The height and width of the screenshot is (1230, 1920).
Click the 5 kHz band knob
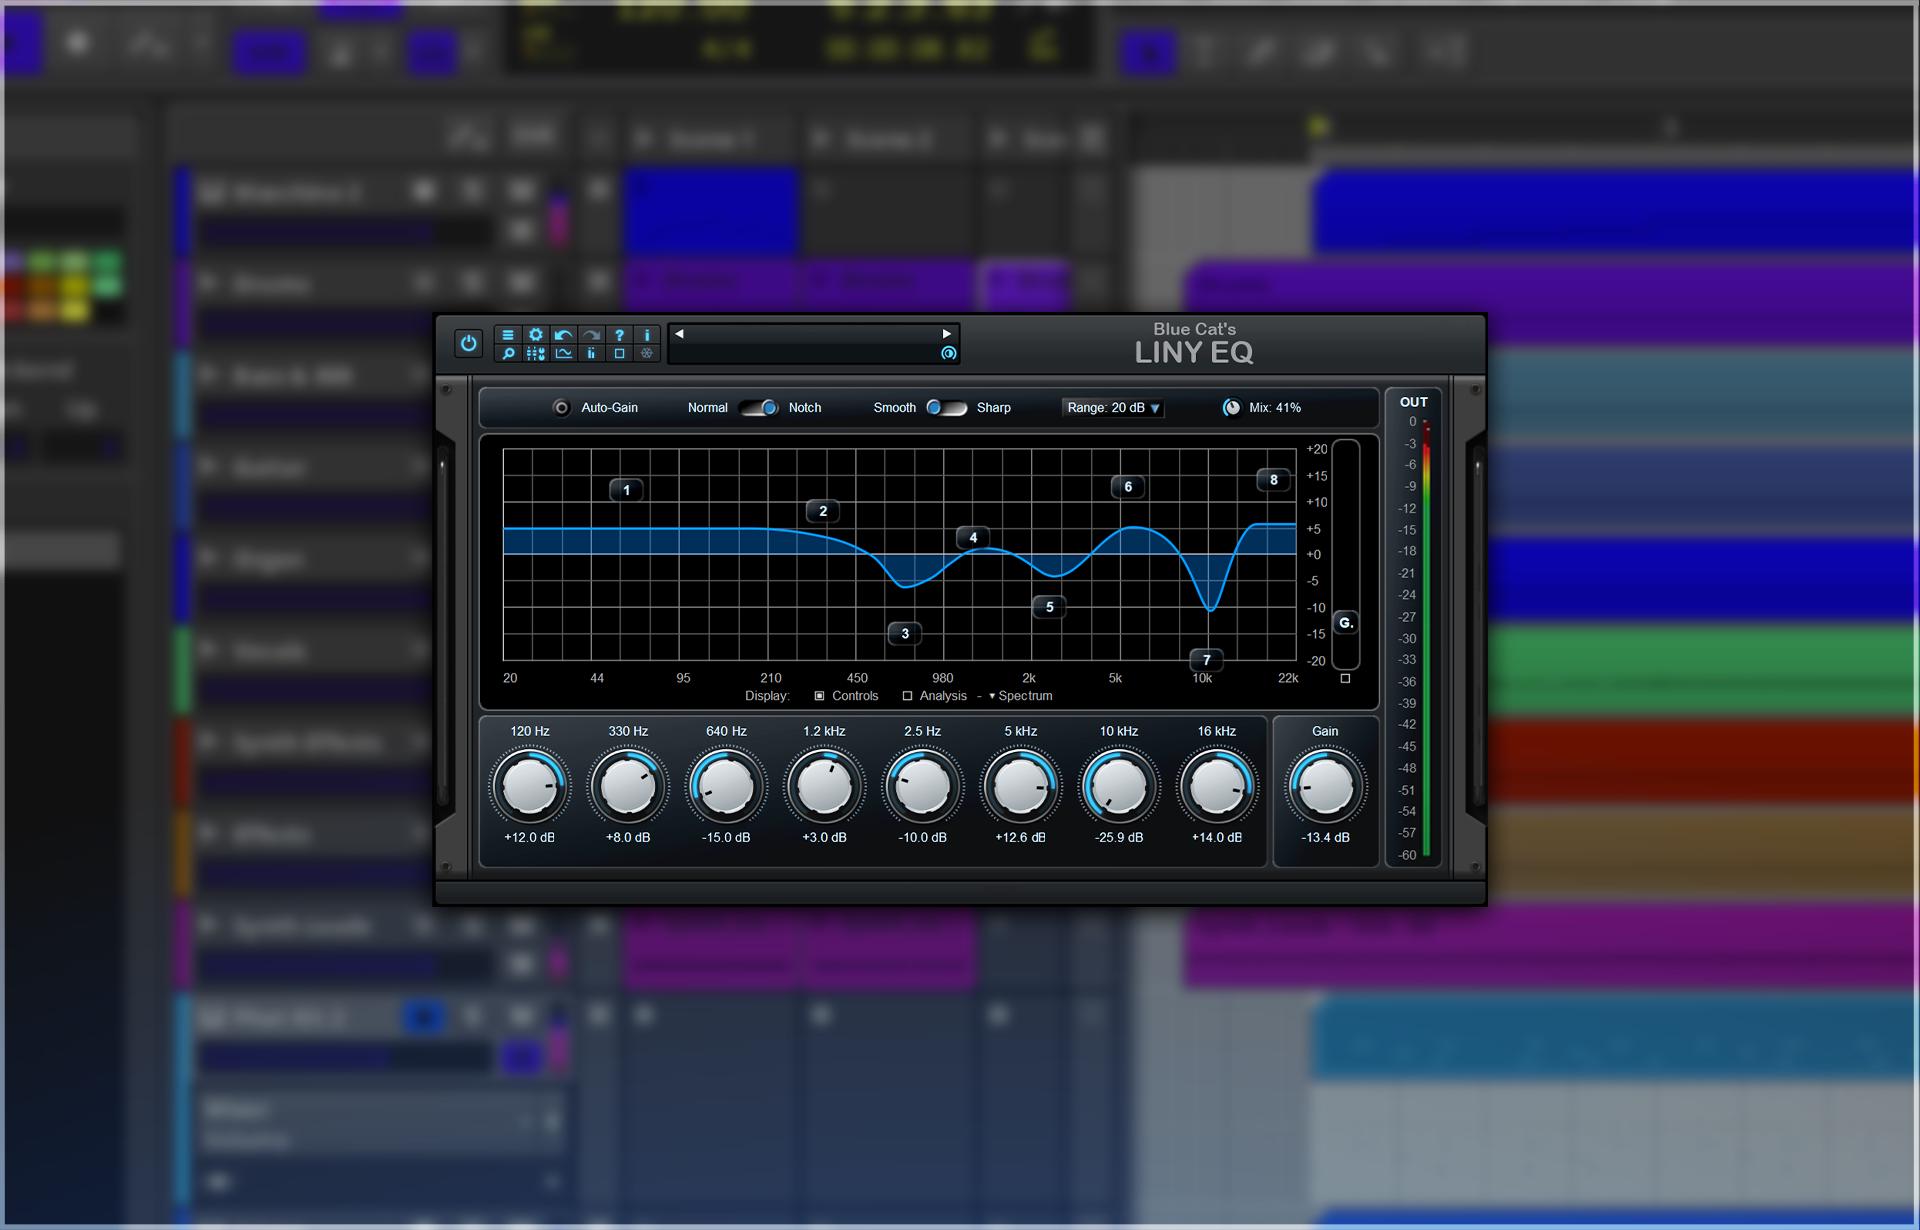1020,787
